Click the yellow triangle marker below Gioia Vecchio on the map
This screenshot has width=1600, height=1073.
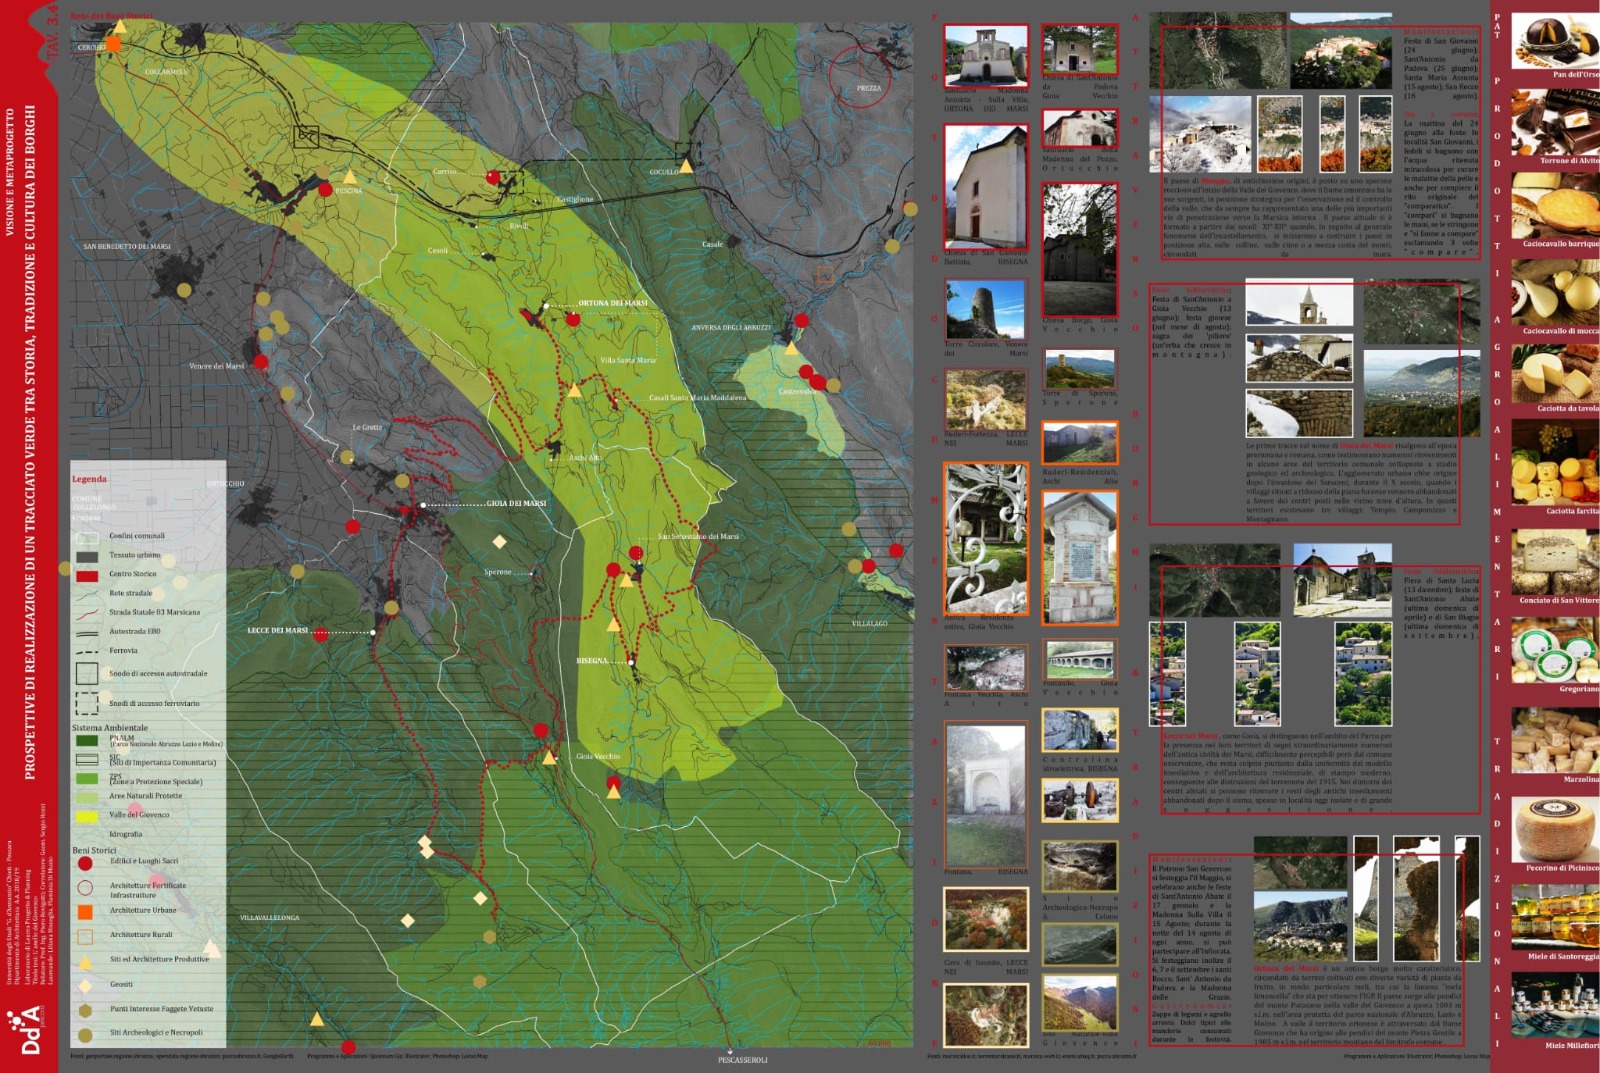[613, 792]
